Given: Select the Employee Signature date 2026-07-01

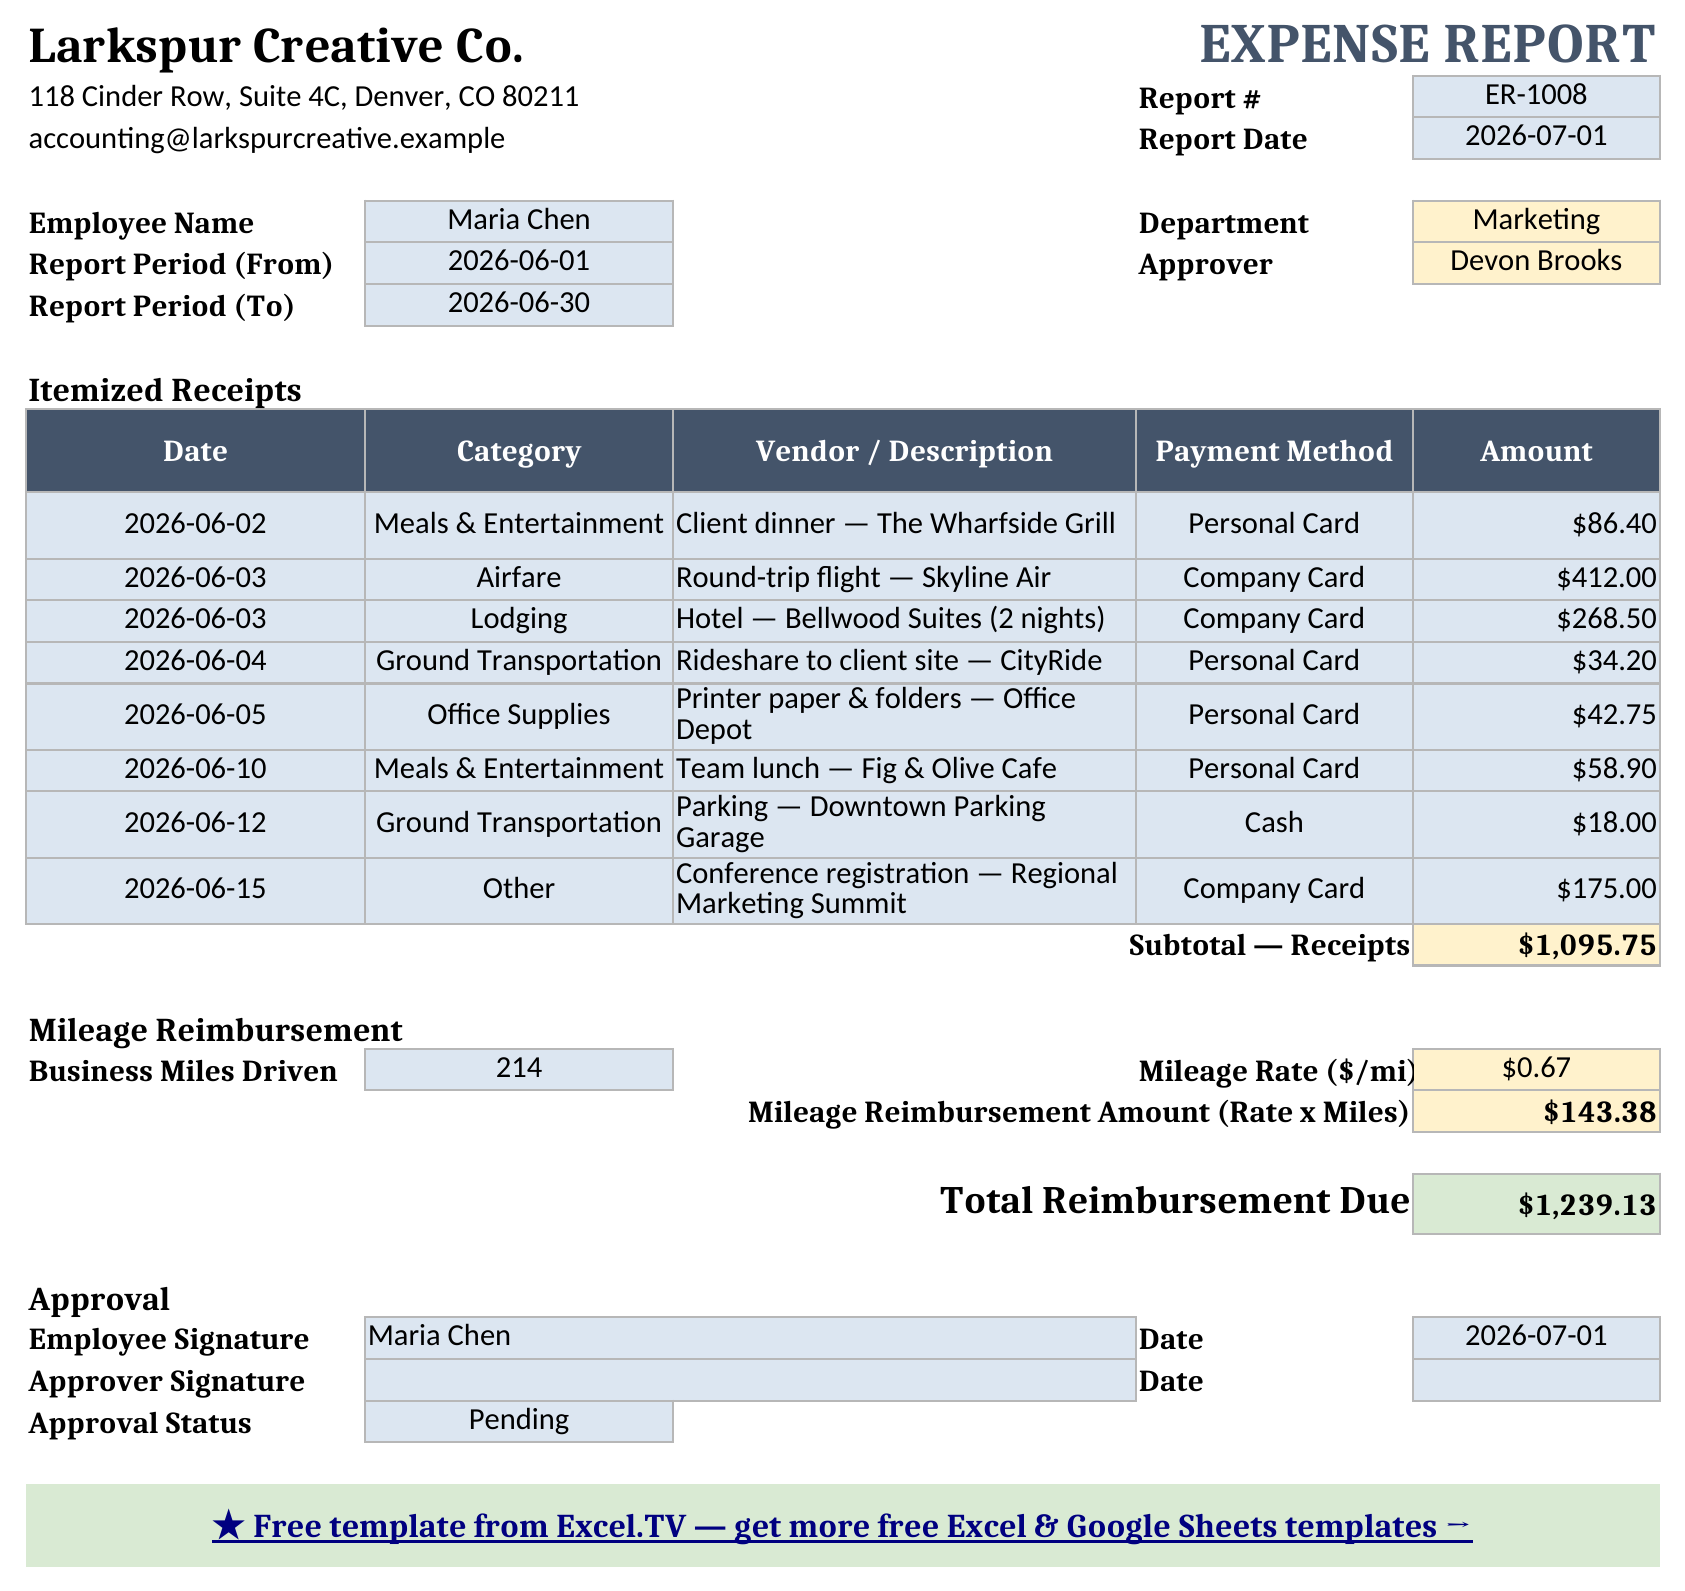Looking at the screenshot, I should (x=1536, y=1337).
